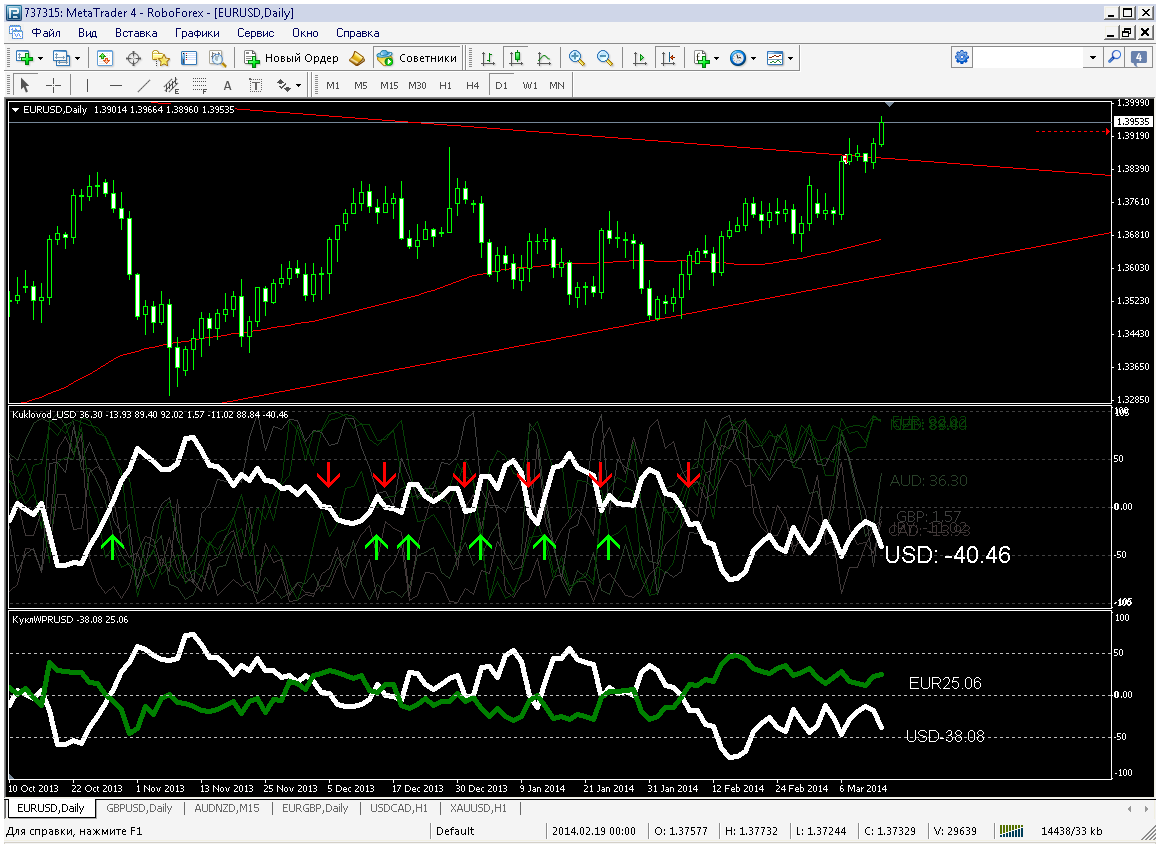Image resolution: width=1160 pixels, height=844 pixels.
Task: Open the Market Watch window icon
Action: [x=104, y=58]
